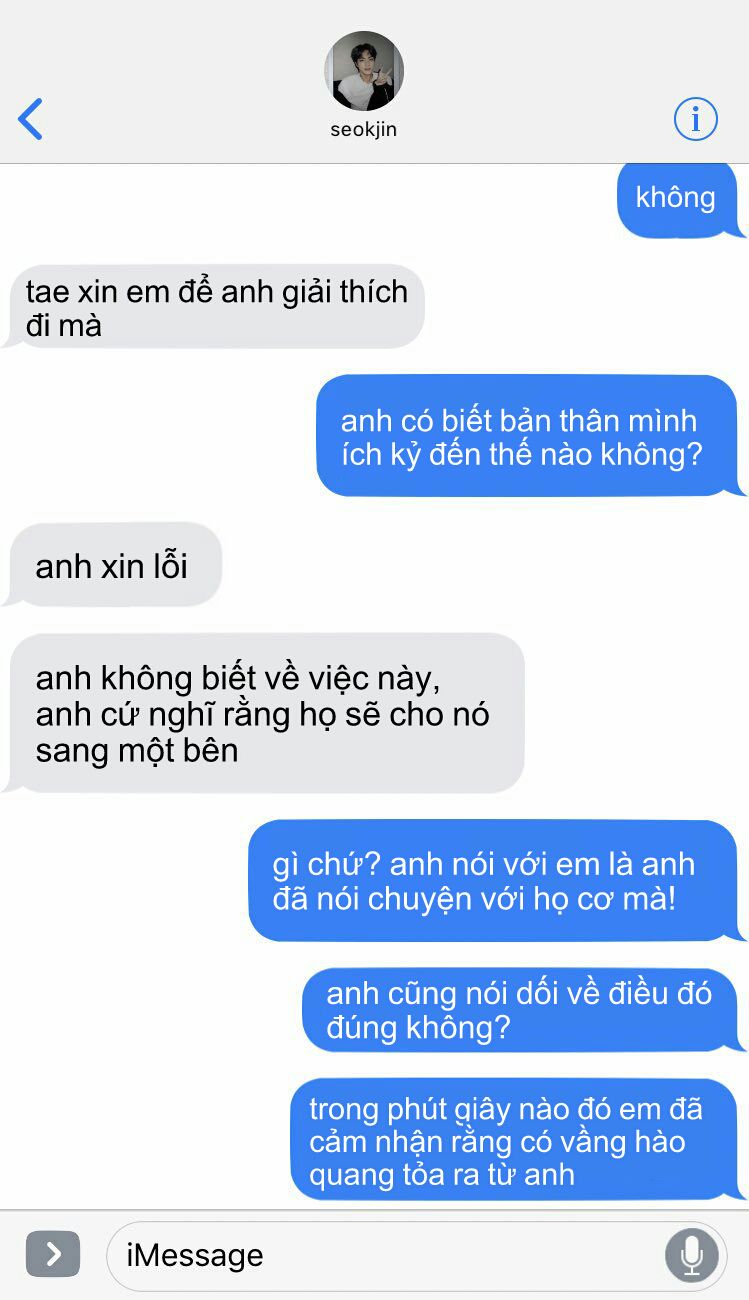
Task: Expand the apps chevron beside iMessage field
Action: tap(53, 1254)
